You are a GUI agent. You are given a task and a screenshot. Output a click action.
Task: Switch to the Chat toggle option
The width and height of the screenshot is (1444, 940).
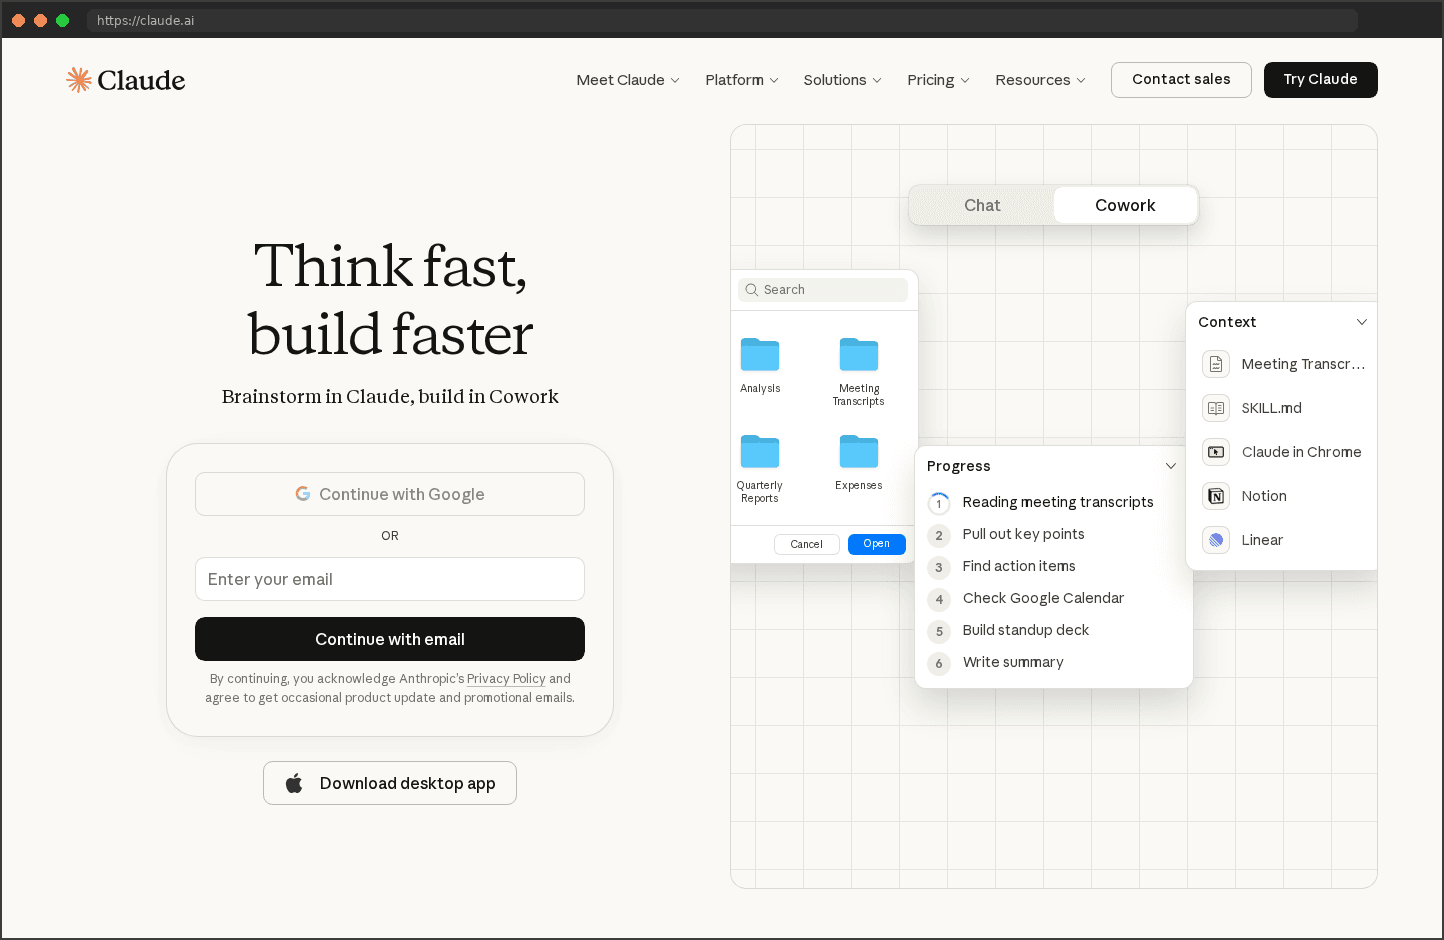(982, 205)
